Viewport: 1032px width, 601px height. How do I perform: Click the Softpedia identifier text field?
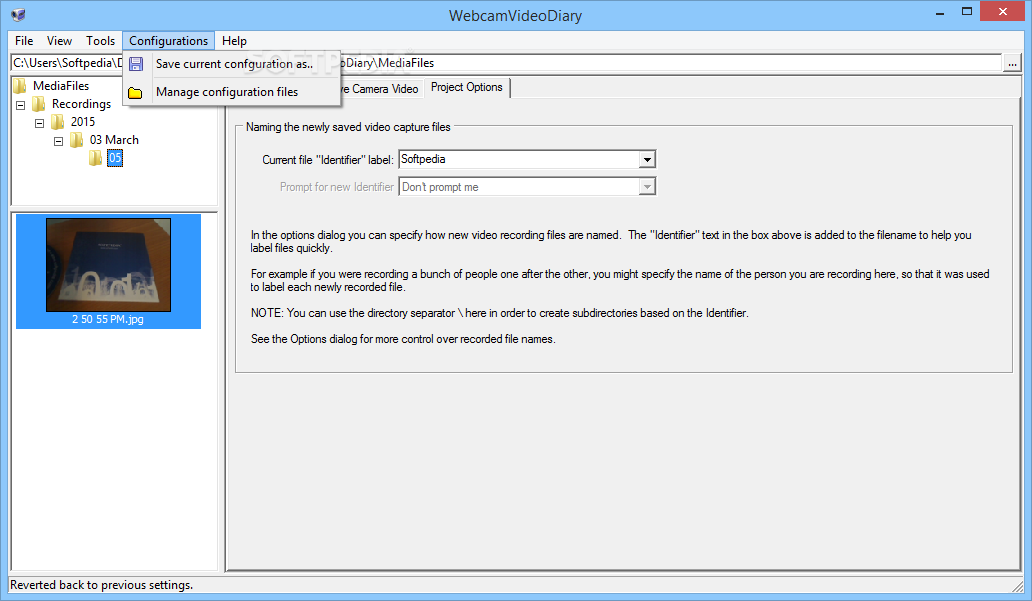point(519,159)
